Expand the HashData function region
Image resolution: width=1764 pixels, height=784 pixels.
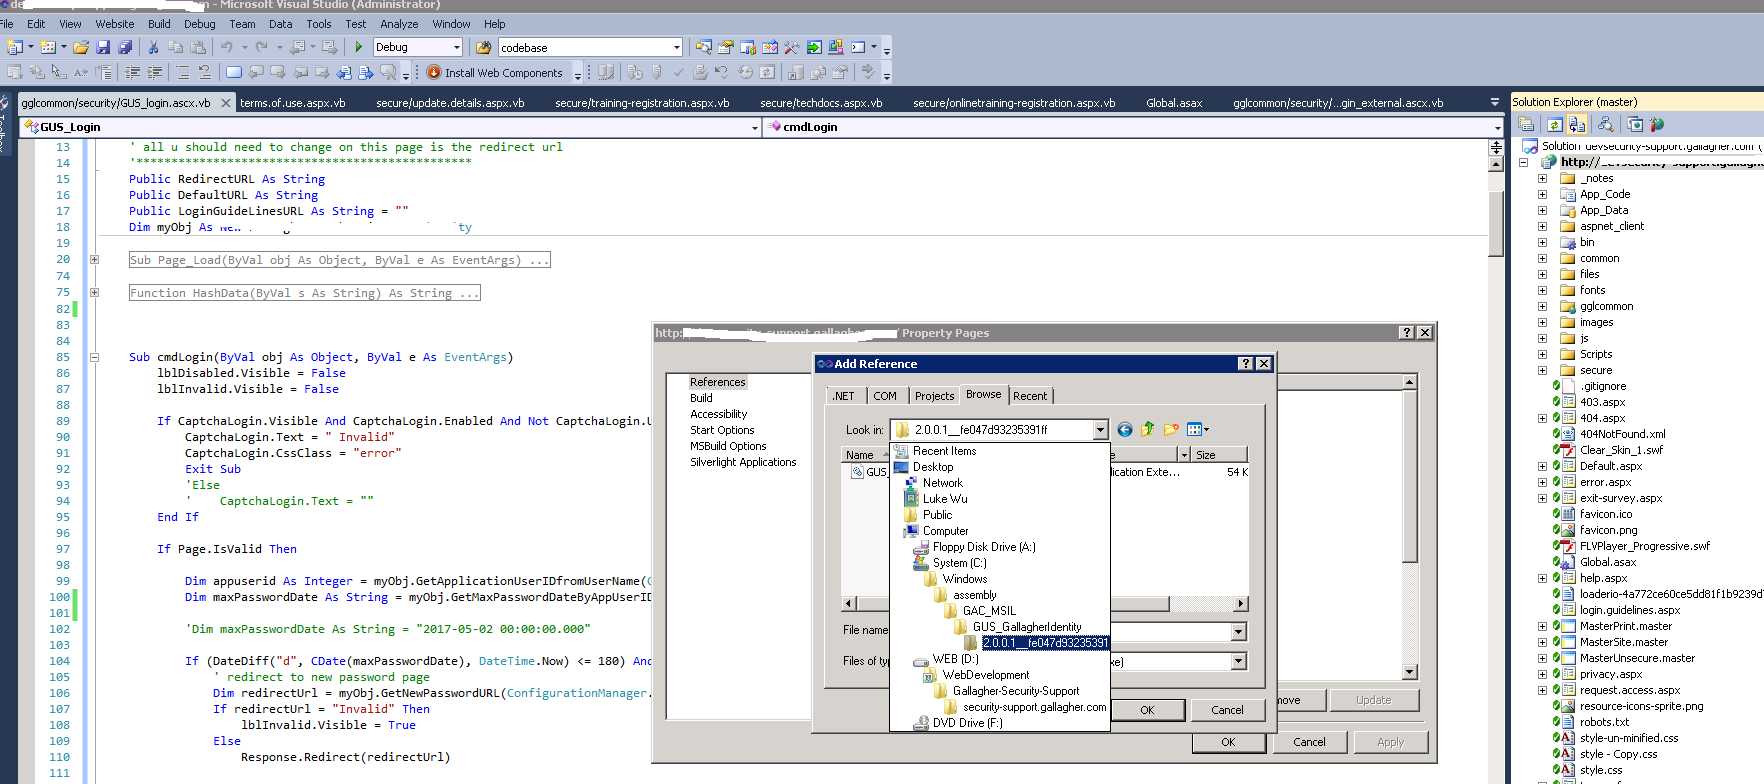[94, 293]
